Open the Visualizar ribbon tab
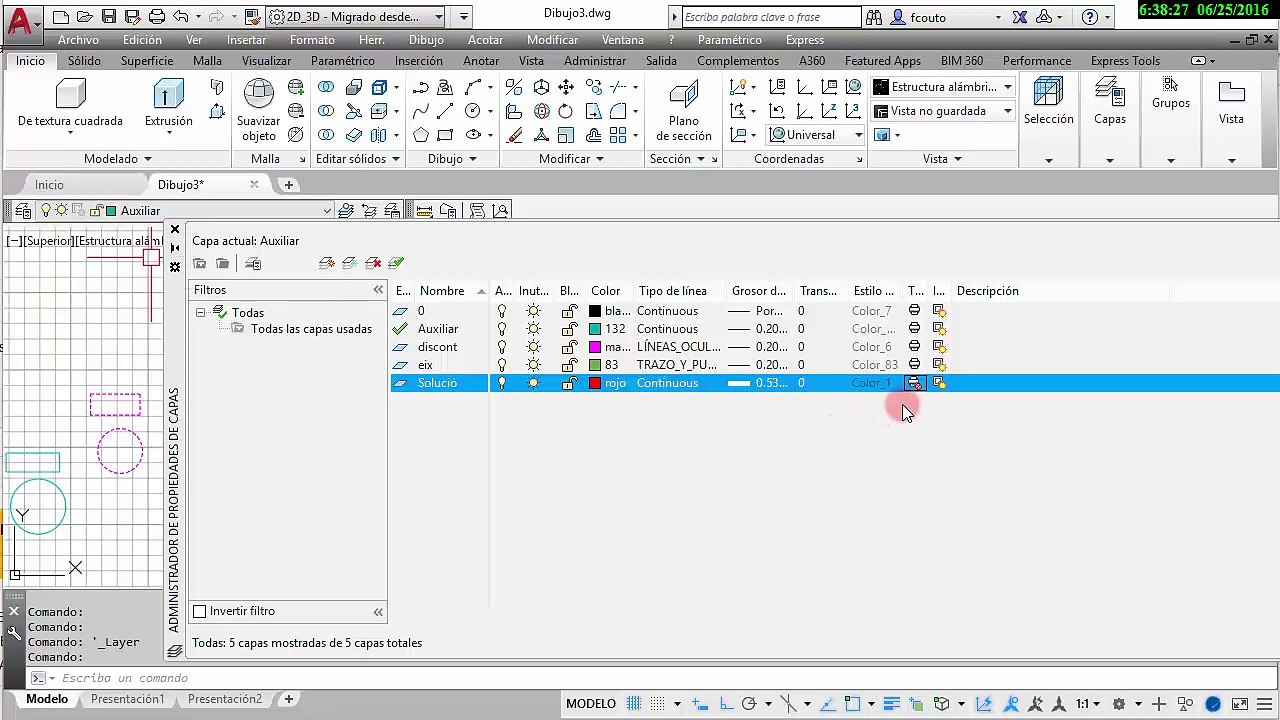Image resolution: width=1280 pixels, height=720 pixels. [266, 61]
